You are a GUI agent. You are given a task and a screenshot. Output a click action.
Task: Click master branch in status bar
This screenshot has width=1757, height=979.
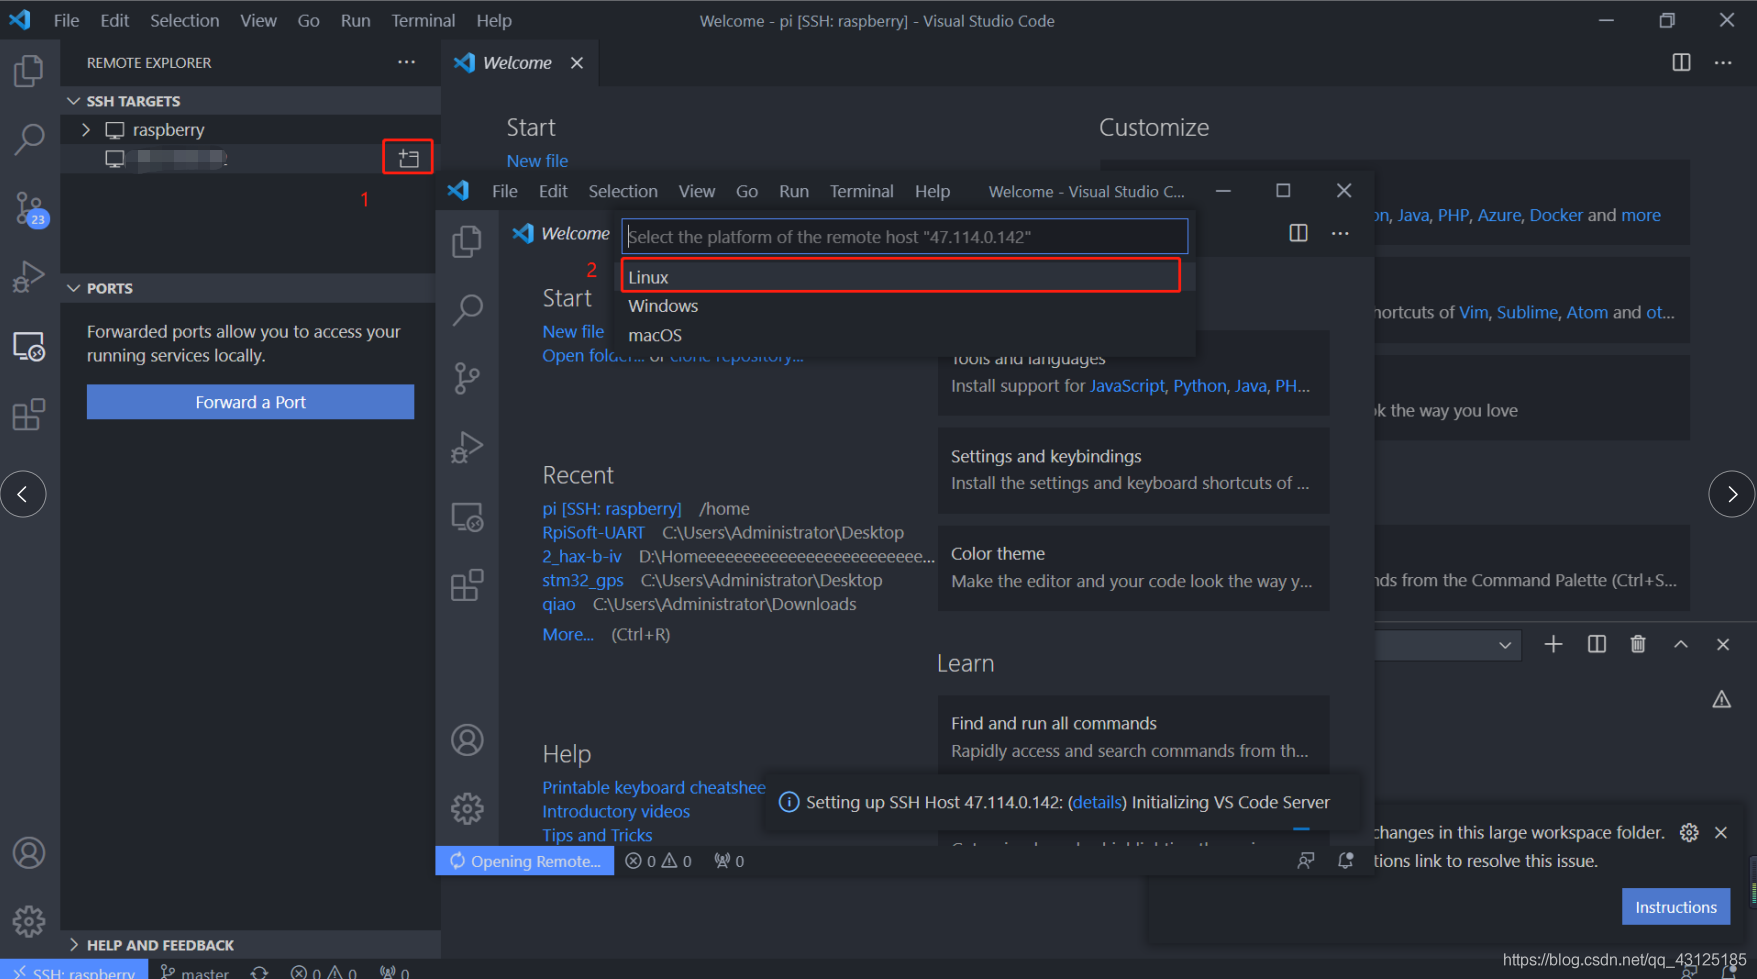point(195,972)
